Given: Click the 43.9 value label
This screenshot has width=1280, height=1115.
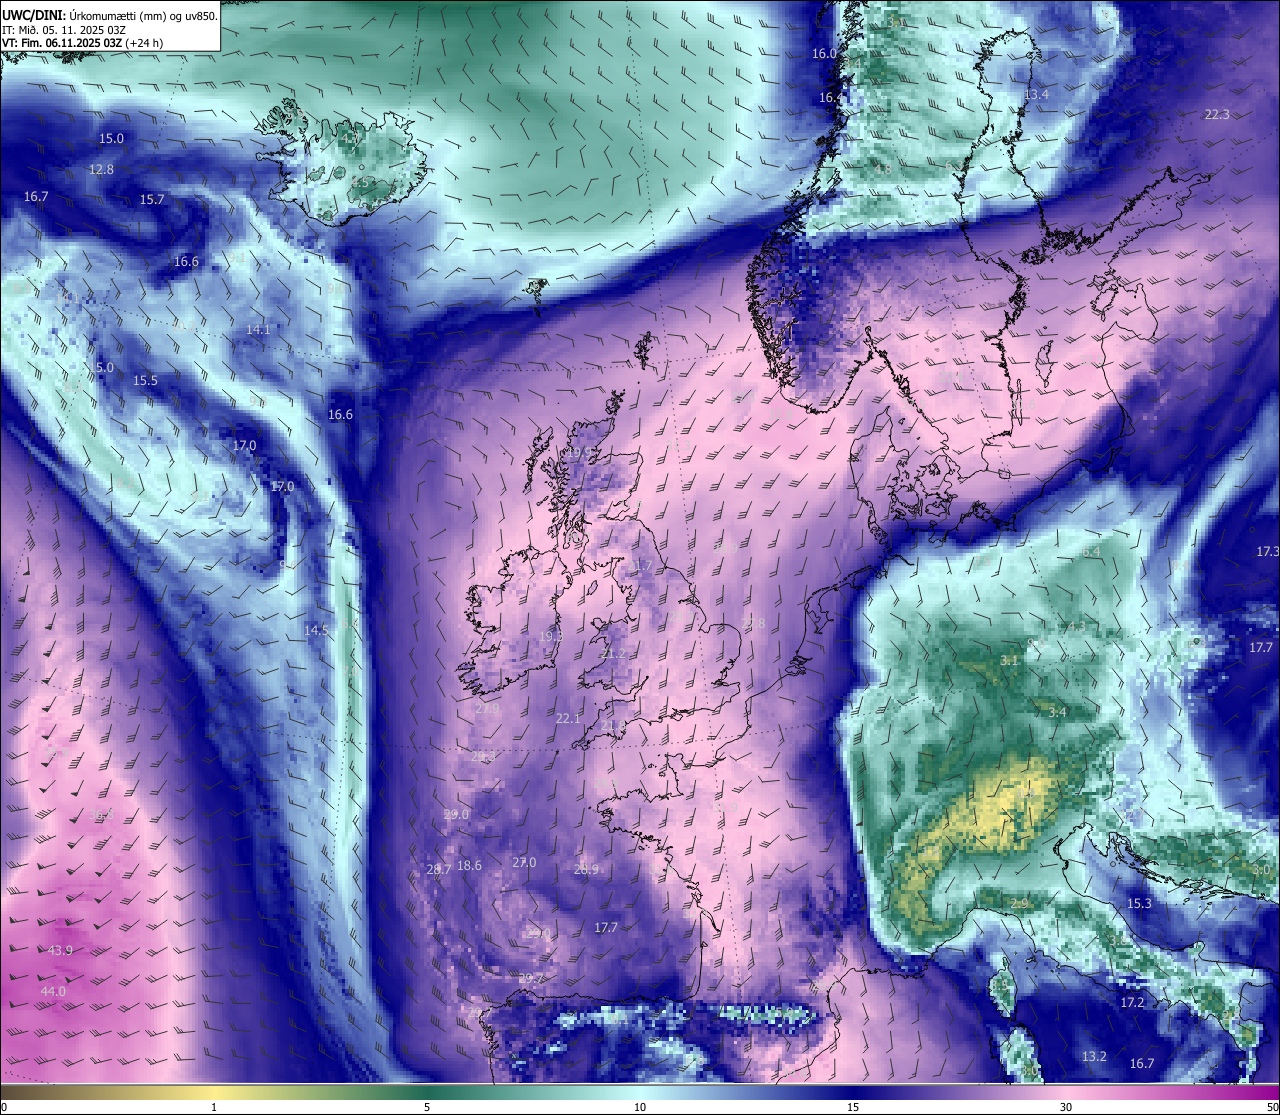Looking at the screenshot, I should (x=60, y=950).
